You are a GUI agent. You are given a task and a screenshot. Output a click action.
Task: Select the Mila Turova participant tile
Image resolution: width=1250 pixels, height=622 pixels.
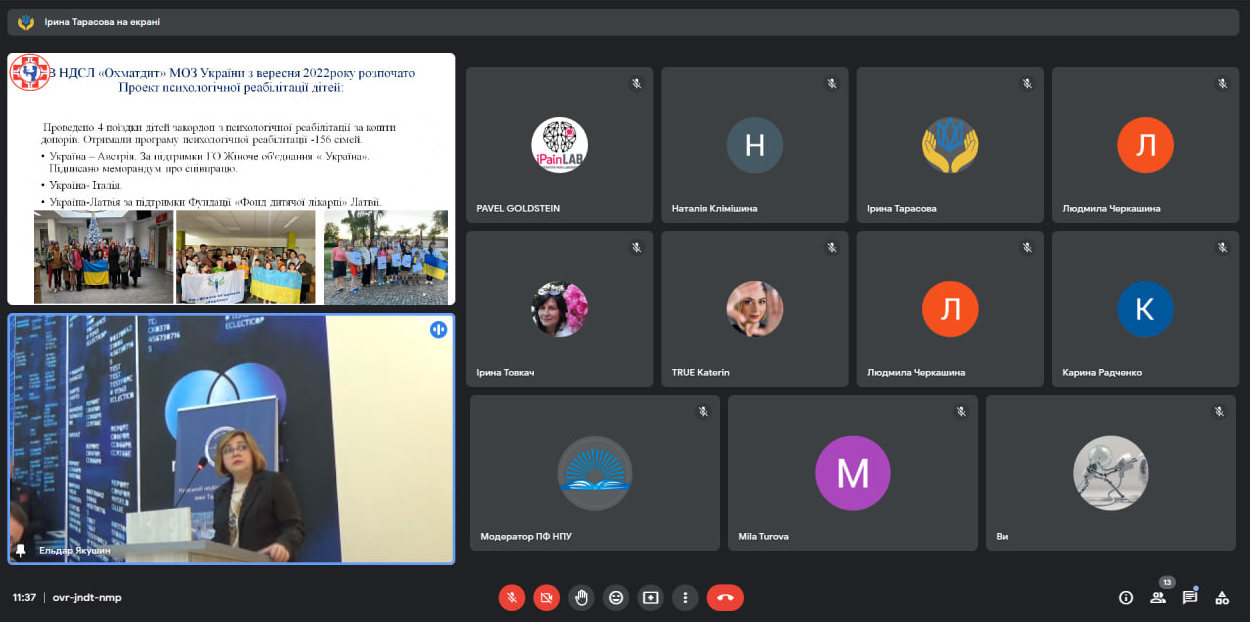coord(852,473)
